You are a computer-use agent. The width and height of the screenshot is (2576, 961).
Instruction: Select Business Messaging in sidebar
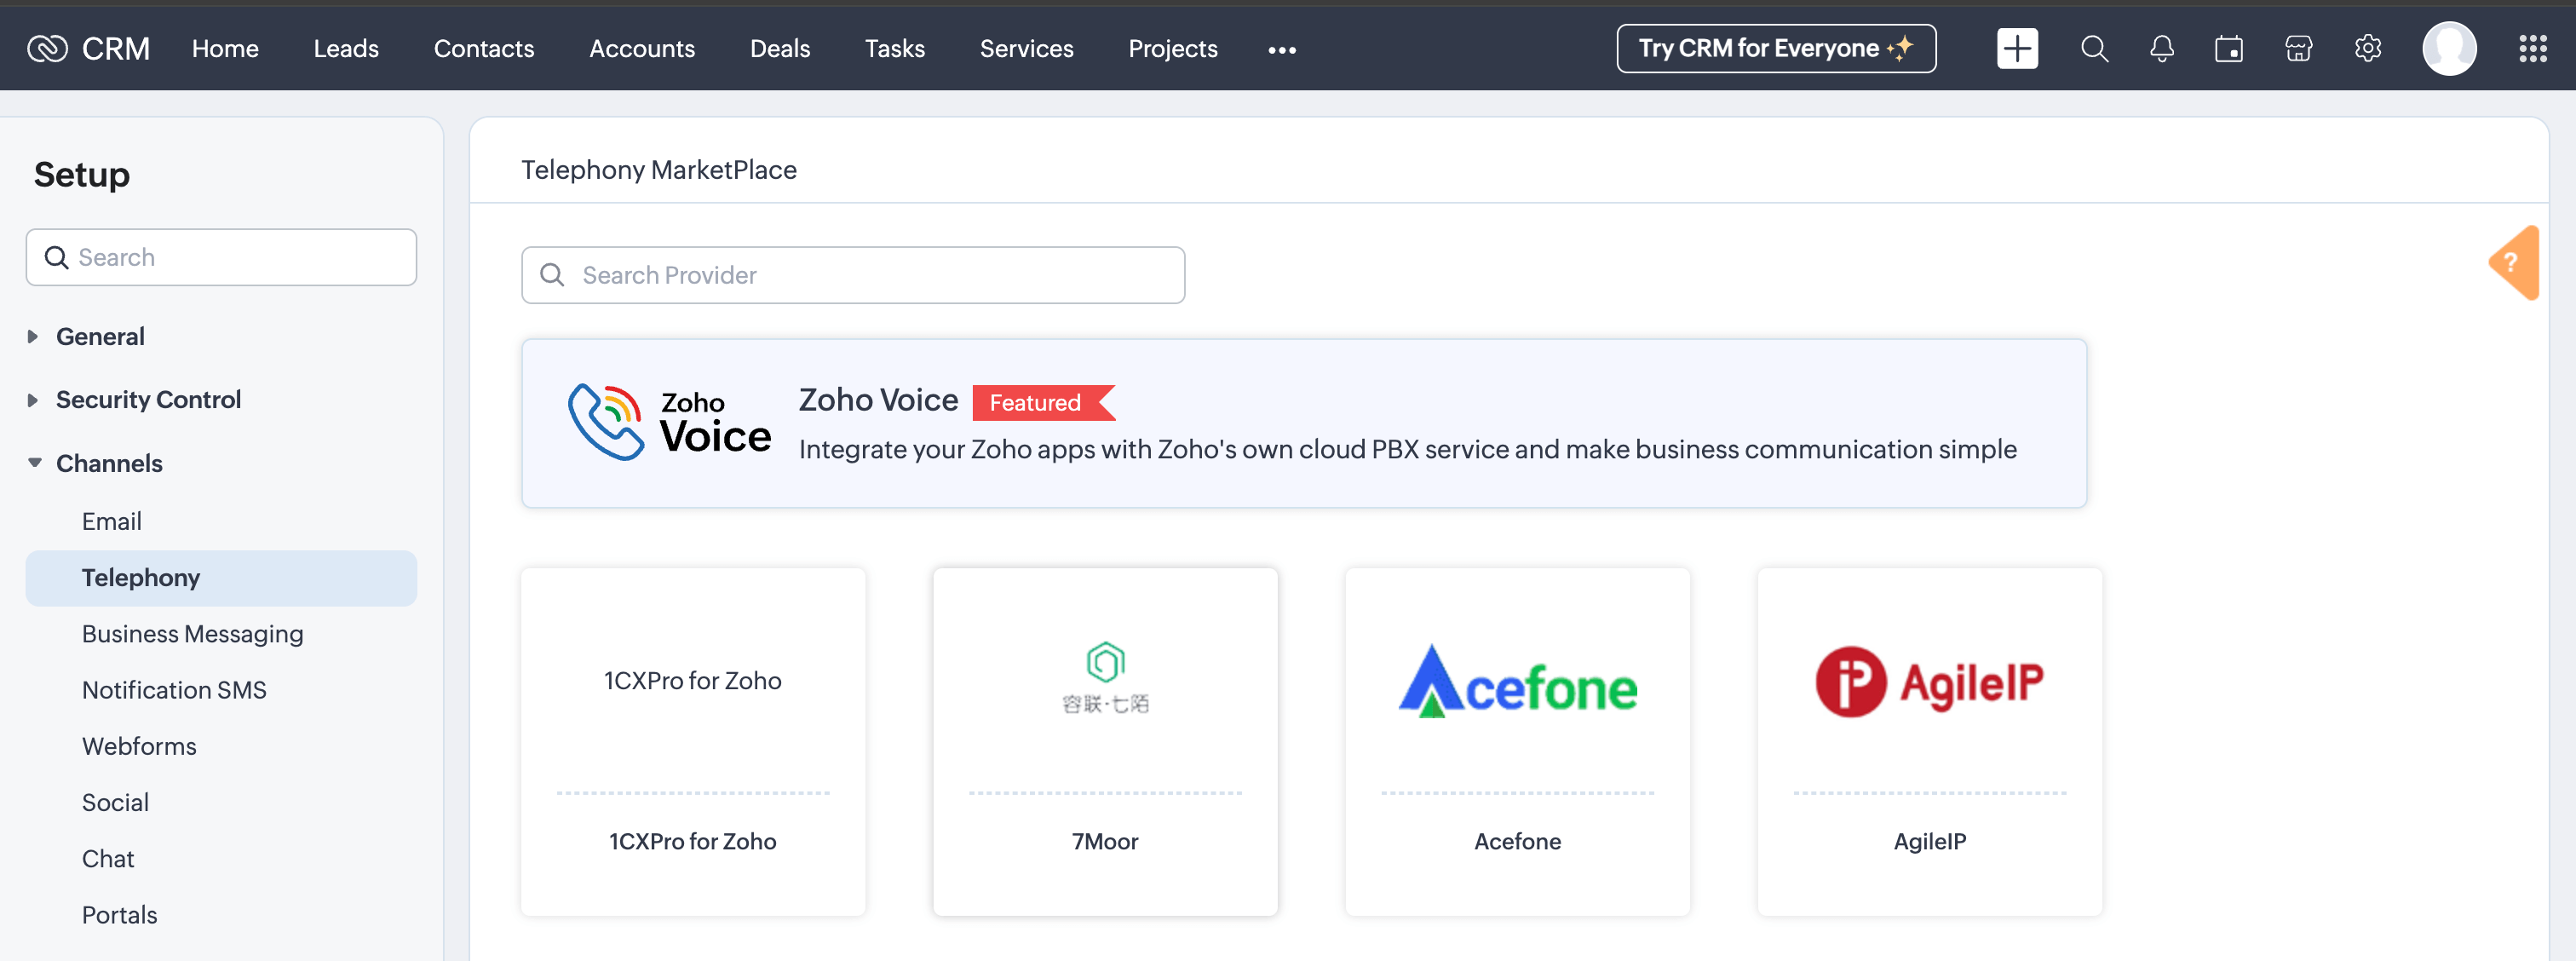[x=192, y=634]
